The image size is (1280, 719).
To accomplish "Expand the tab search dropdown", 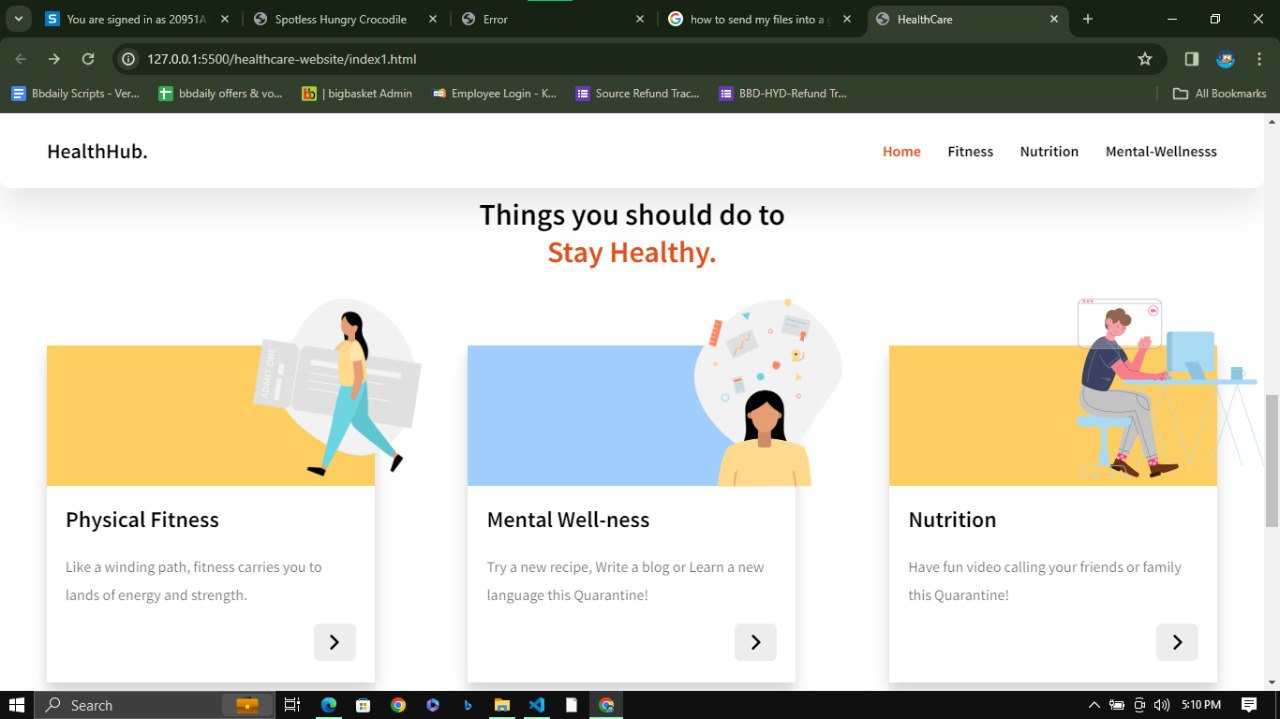I will pos(17,18).
